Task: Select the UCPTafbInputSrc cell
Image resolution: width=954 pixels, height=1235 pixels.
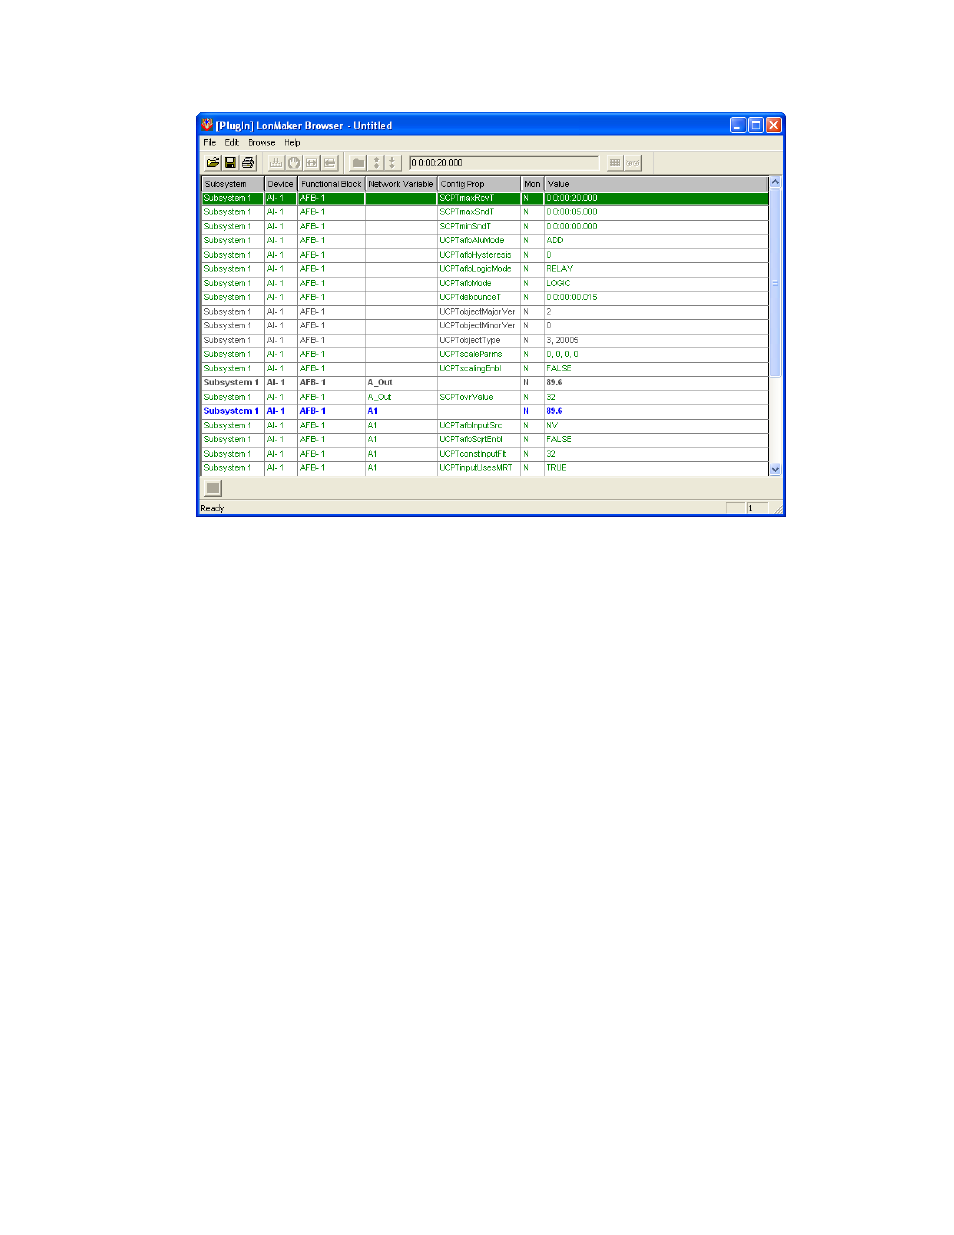Action: [x=479, y=425]
